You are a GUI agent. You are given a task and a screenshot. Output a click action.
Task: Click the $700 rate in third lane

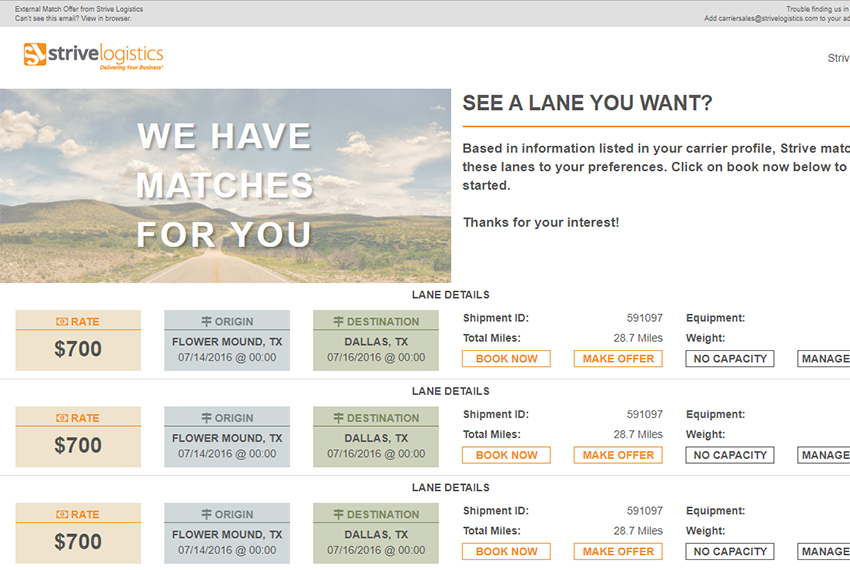78,541
